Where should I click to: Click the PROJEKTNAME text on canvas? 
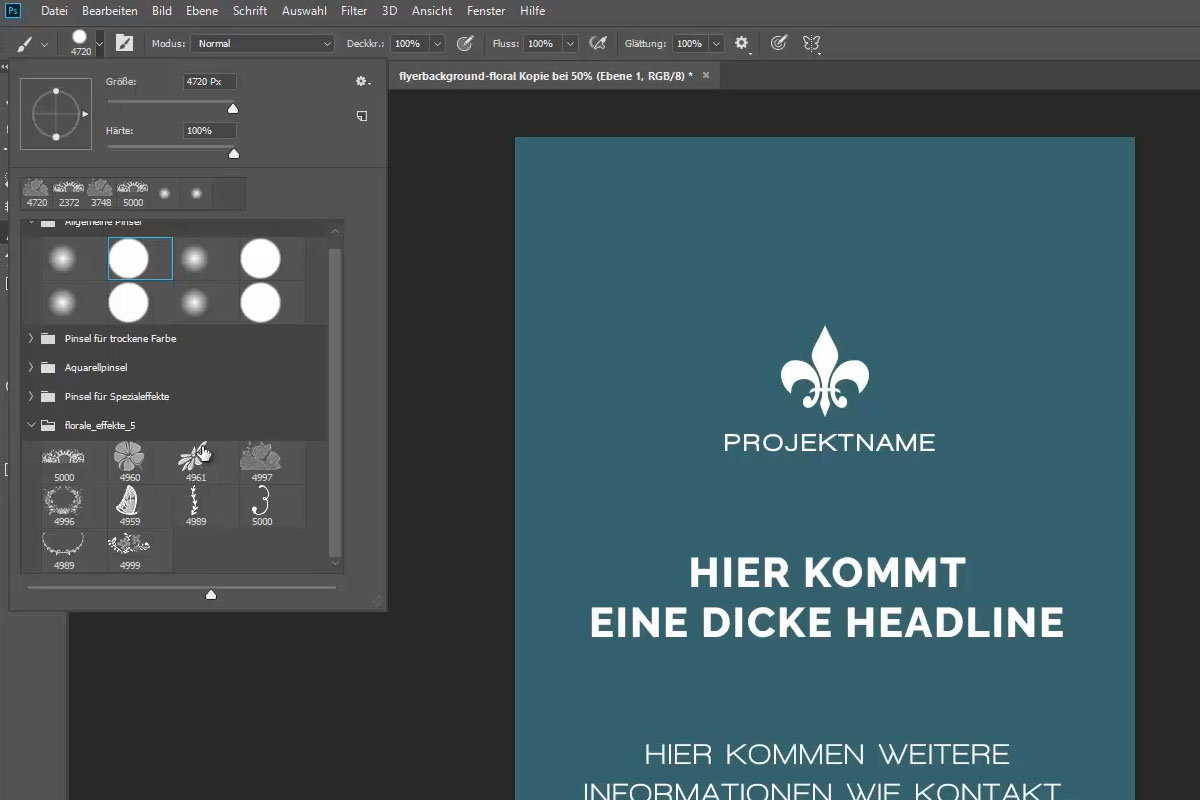(x=829, y=443)
